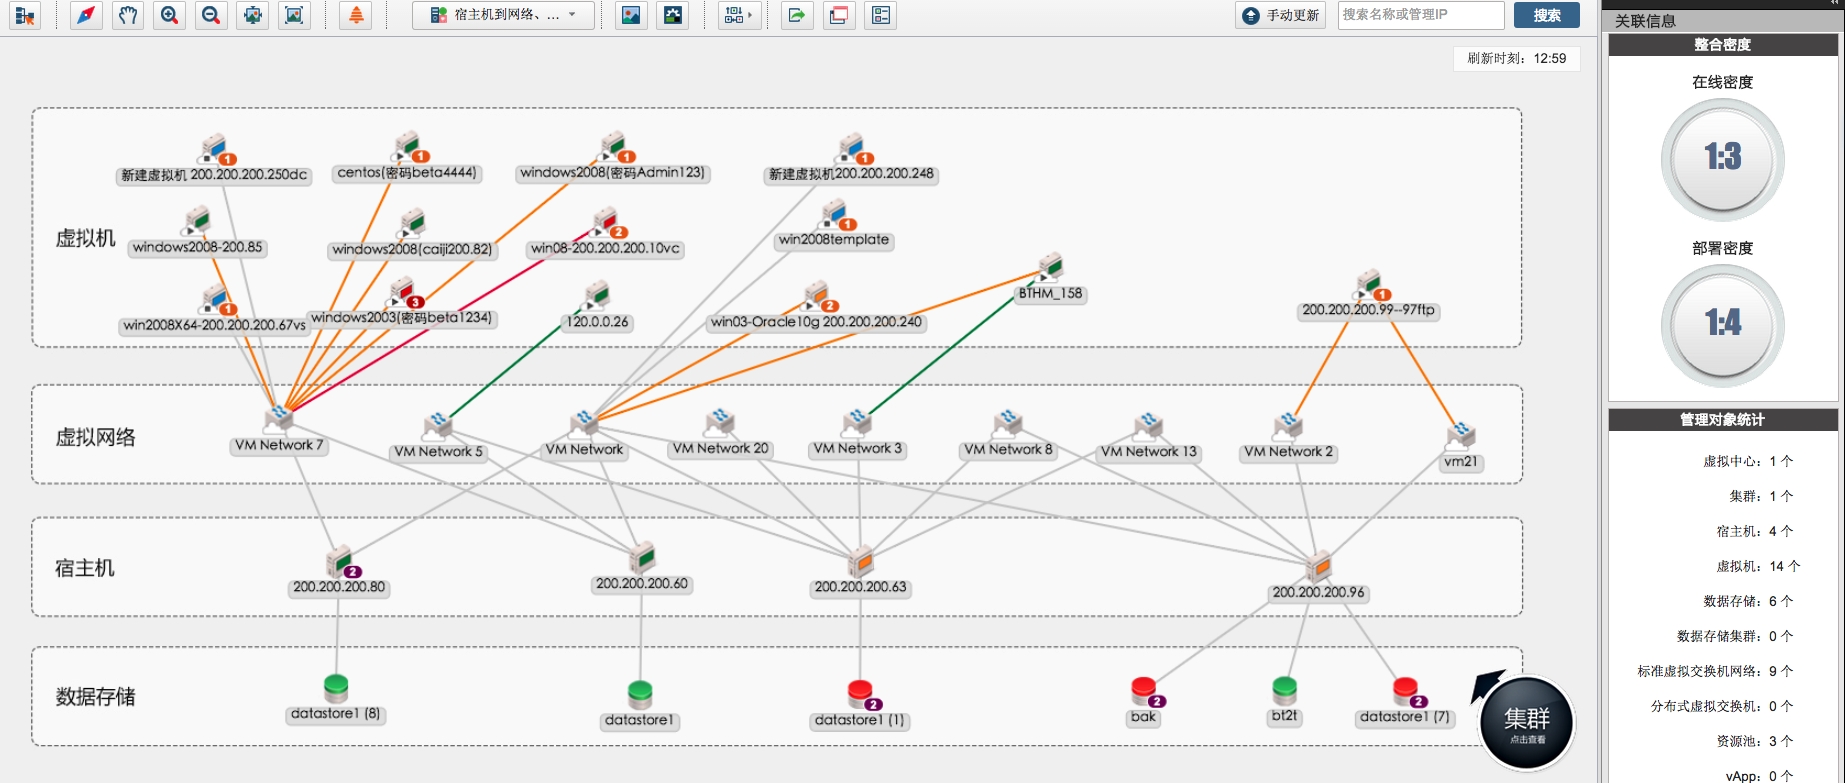1845x783 pixels.
Task: Click the zoom out magnifier icon
Action: 210,15
